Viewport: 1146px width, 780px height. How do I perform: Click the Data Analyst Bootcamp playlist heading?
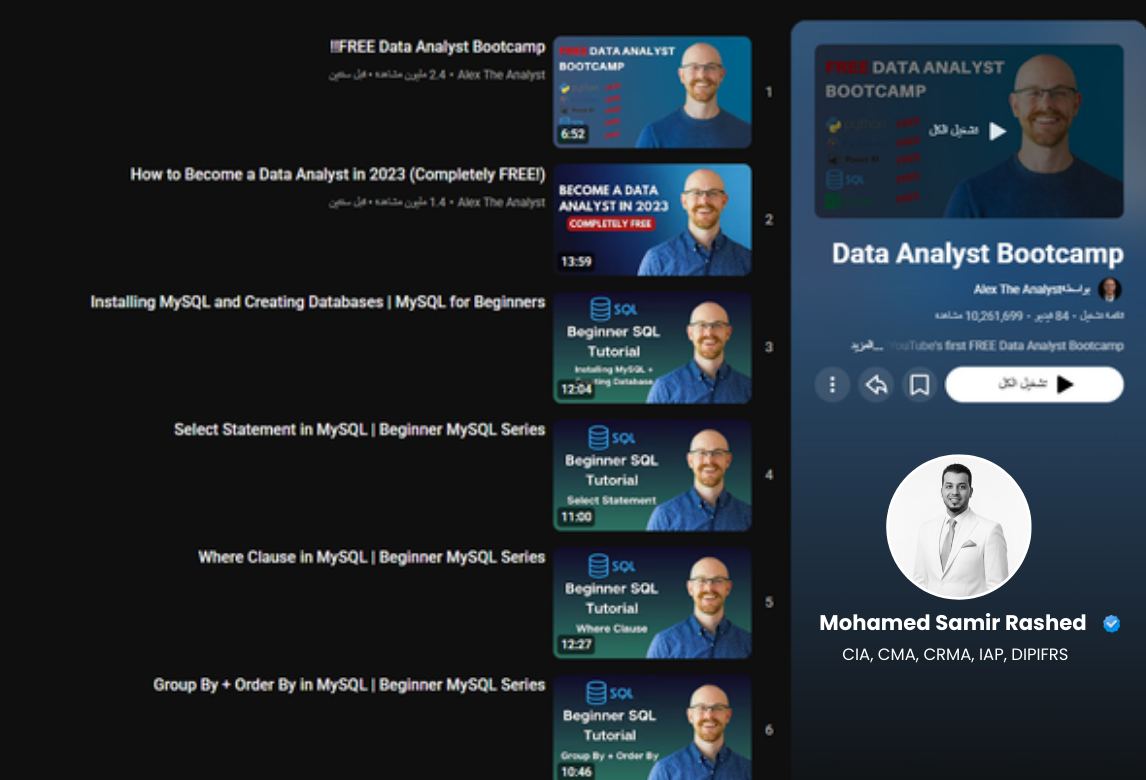pos(978,254)
